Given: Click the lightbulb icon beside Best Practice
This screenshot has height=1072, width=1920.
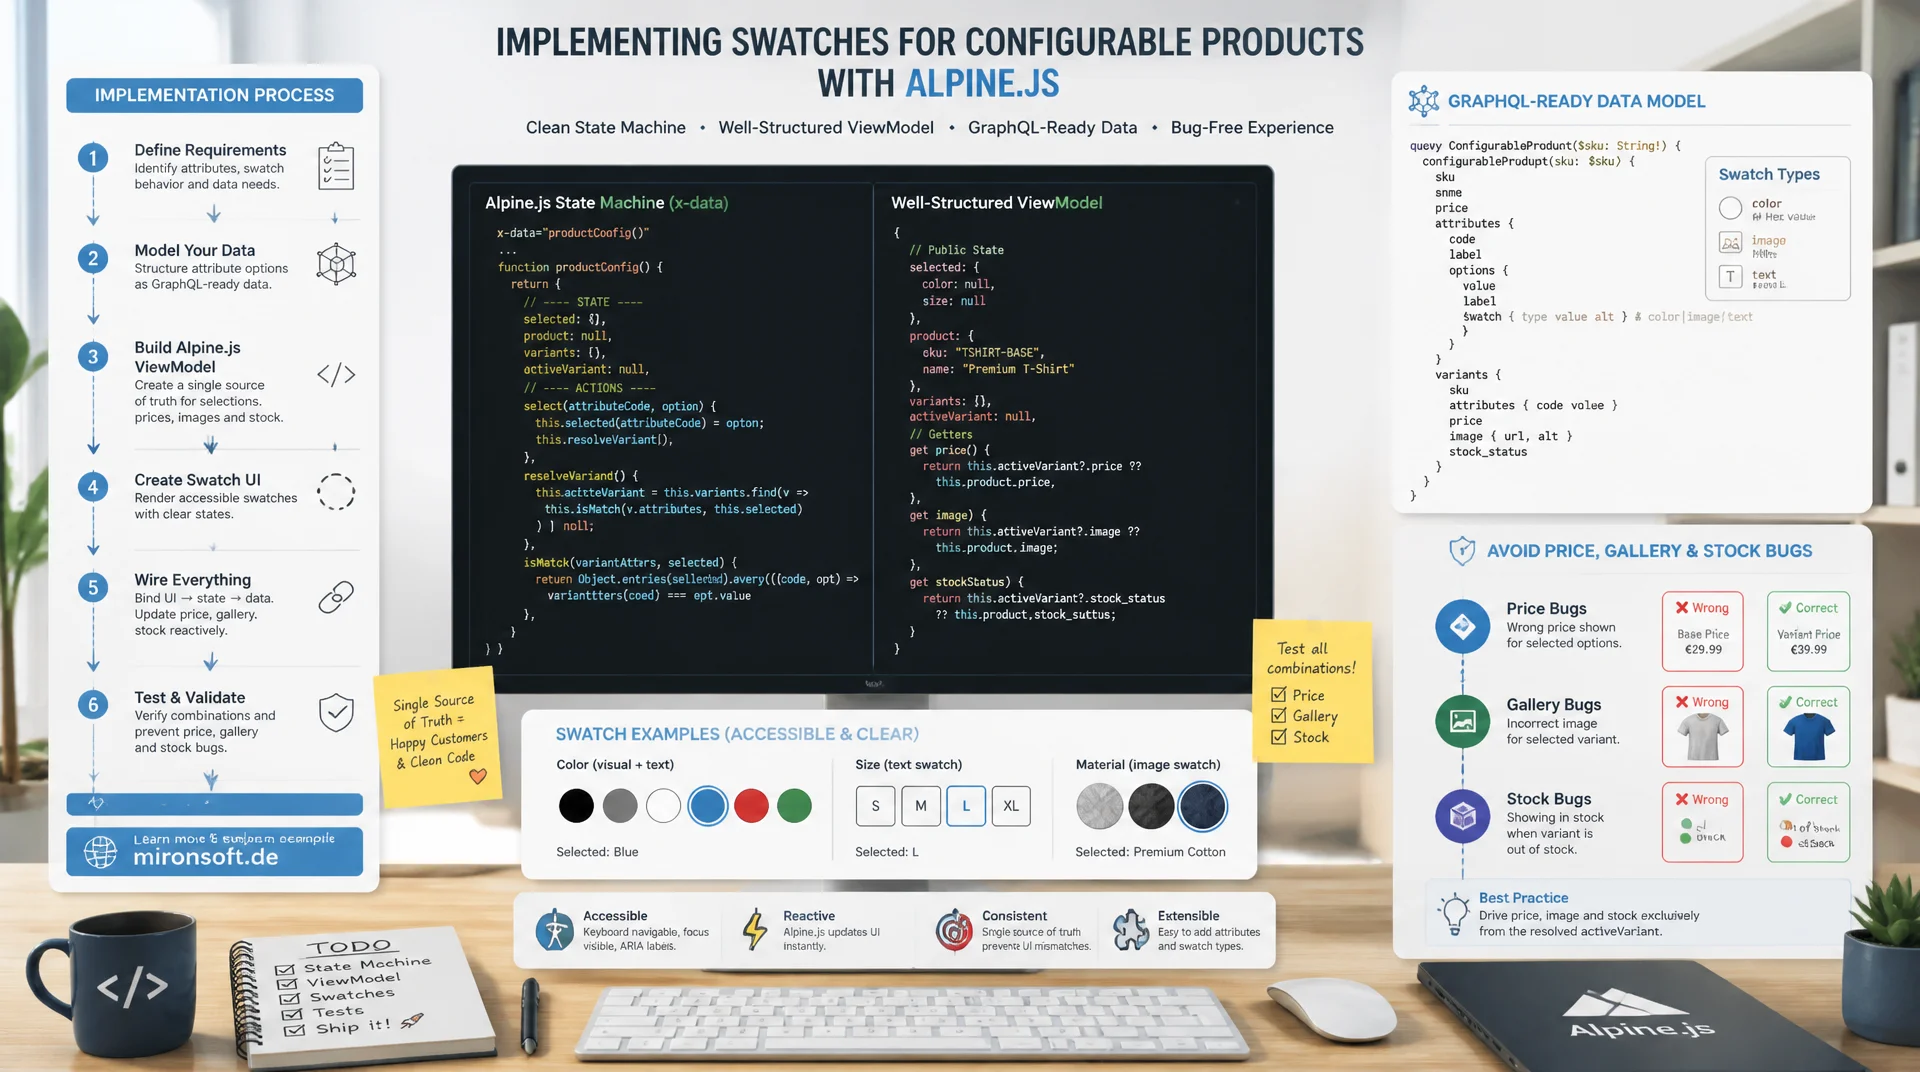Looking at the screenshot, I should tap(1453, 914).
